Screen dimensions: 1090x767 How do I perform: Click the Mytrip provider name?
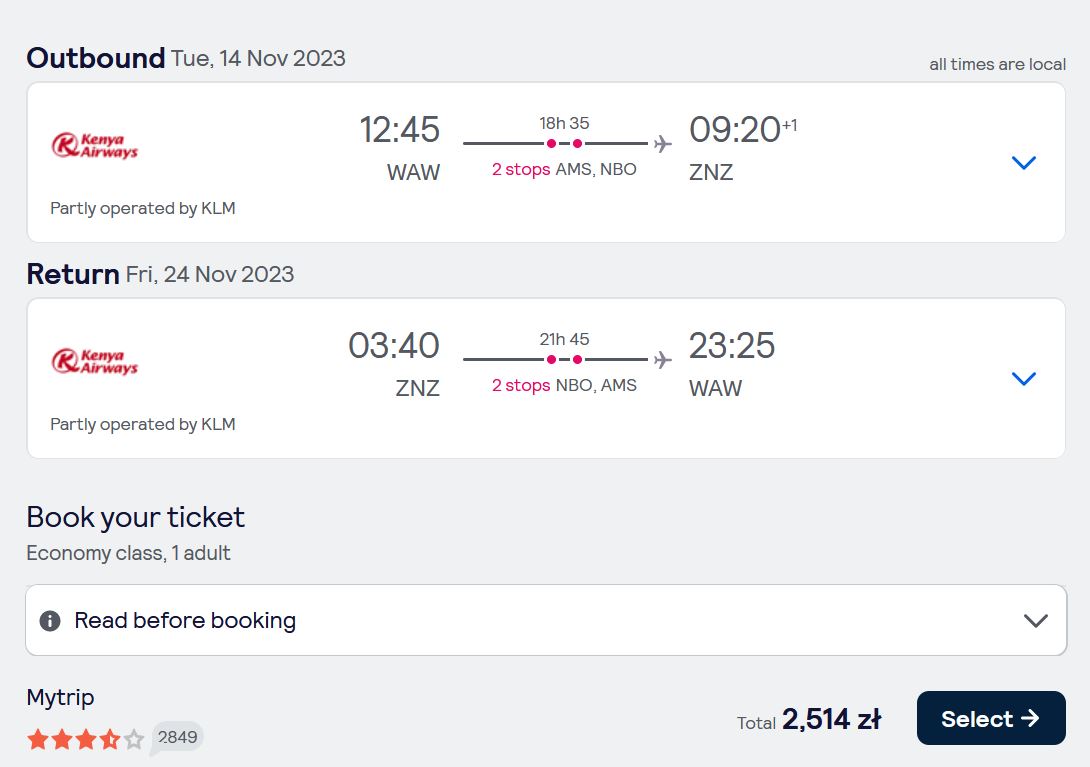(x=60, y=697)
